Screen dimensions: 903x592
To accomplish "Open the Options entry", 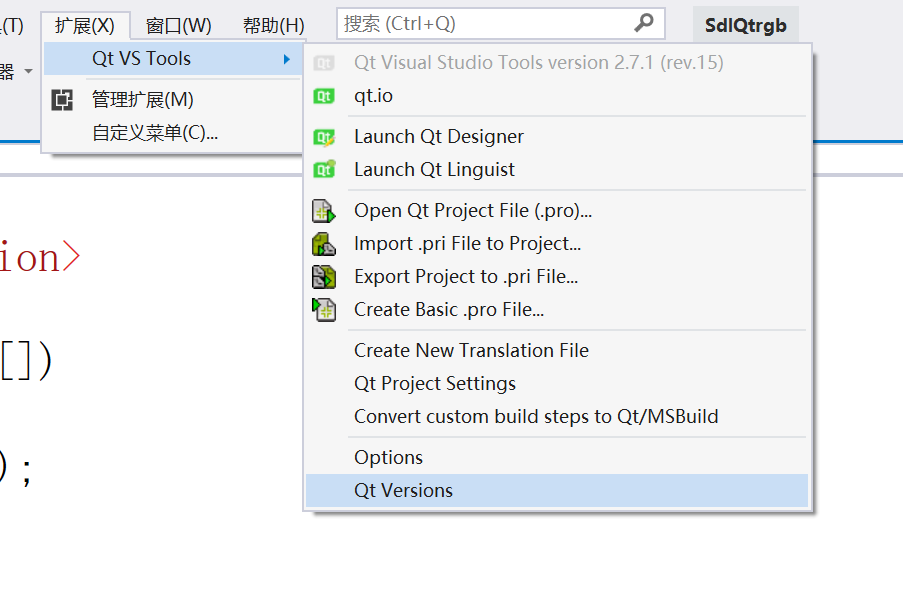I will click(388, 457).
